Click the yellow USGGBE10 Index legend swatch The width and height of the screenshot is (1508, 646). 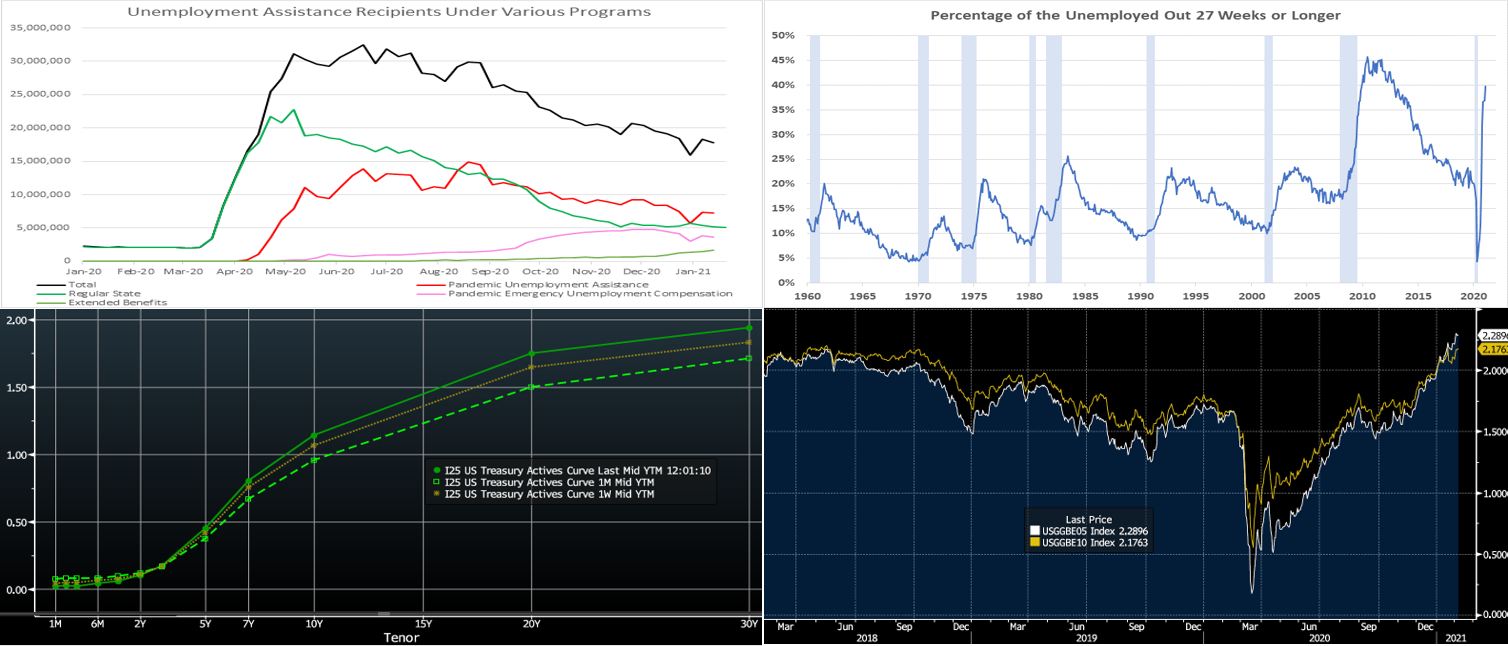[x=1035, y=542]
